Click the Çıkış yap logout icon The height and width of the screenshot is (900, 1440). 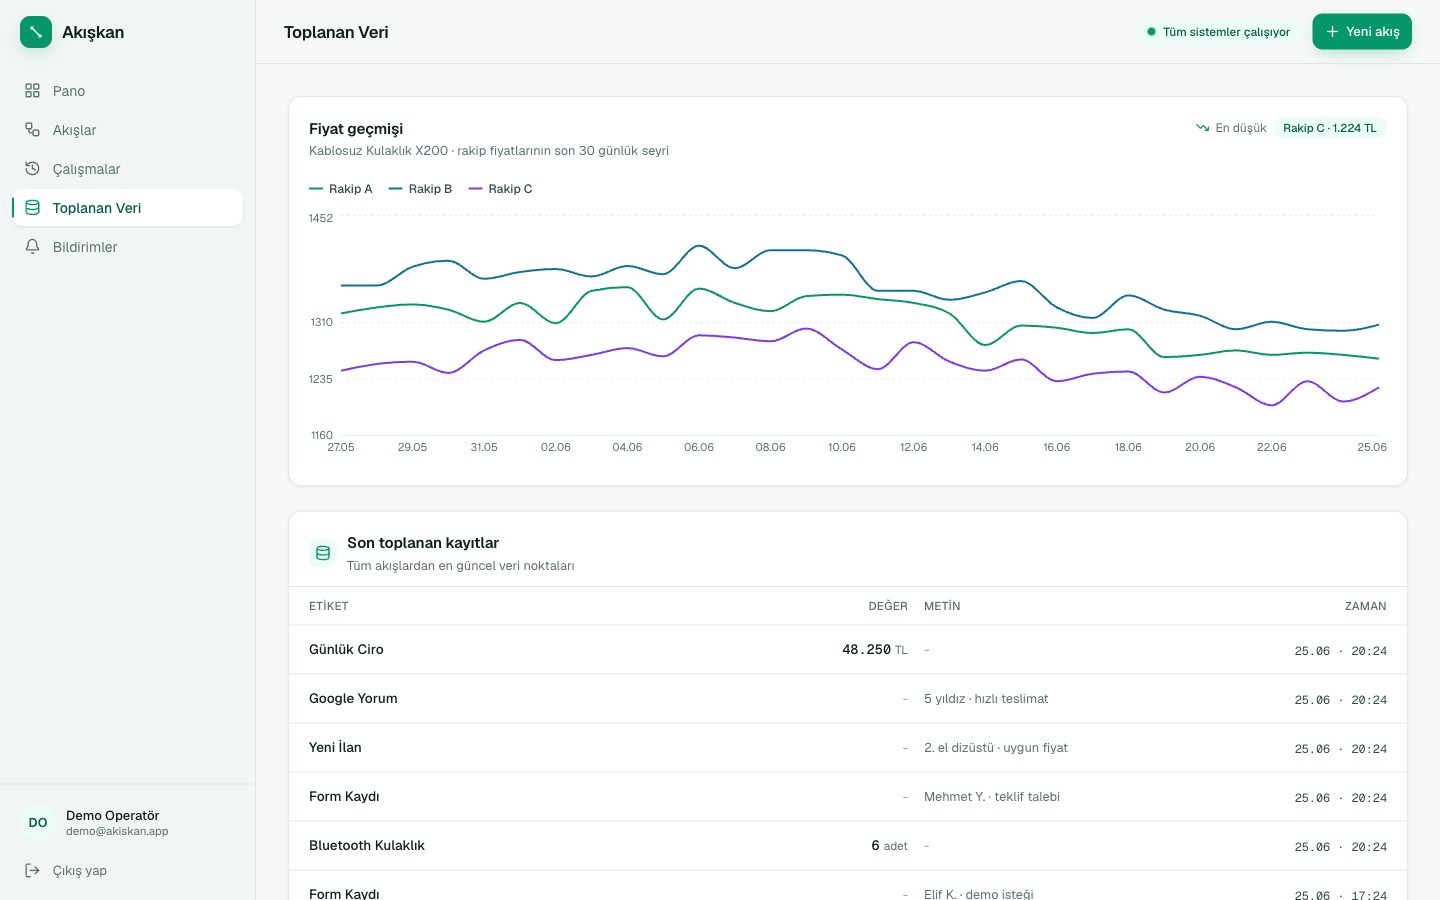click(32, 870)
